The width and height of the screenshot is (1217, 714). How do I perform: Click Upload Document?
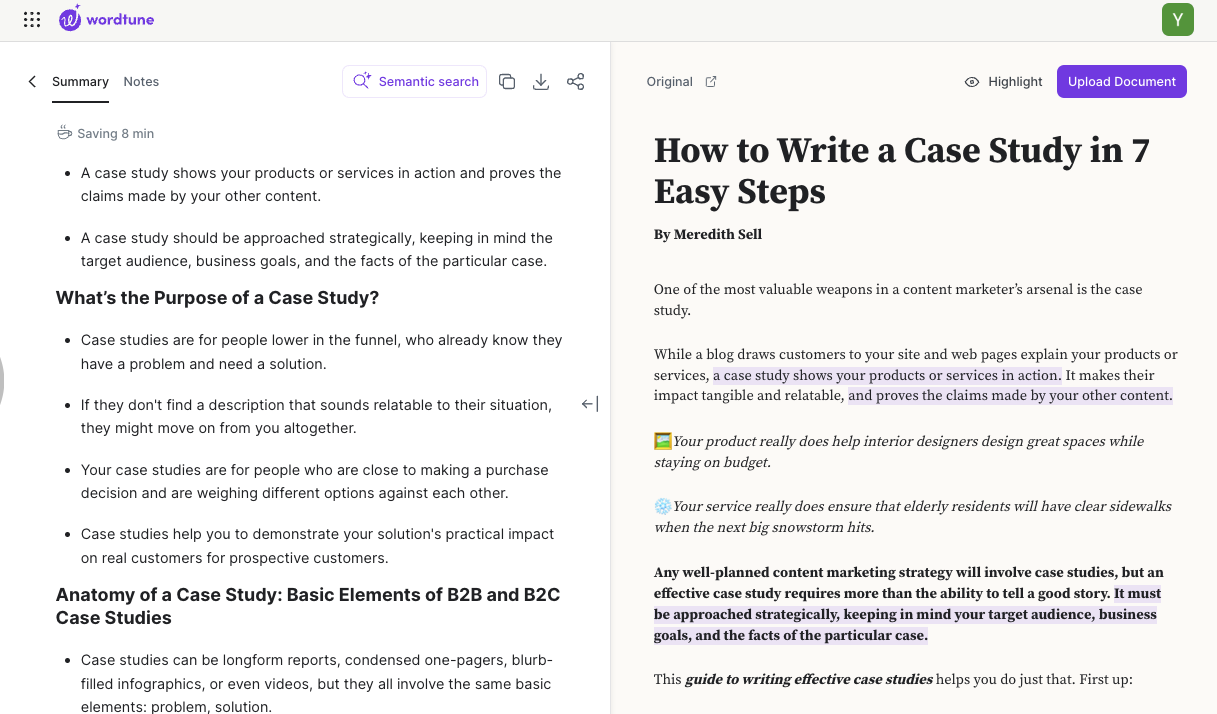point(1121,81)
